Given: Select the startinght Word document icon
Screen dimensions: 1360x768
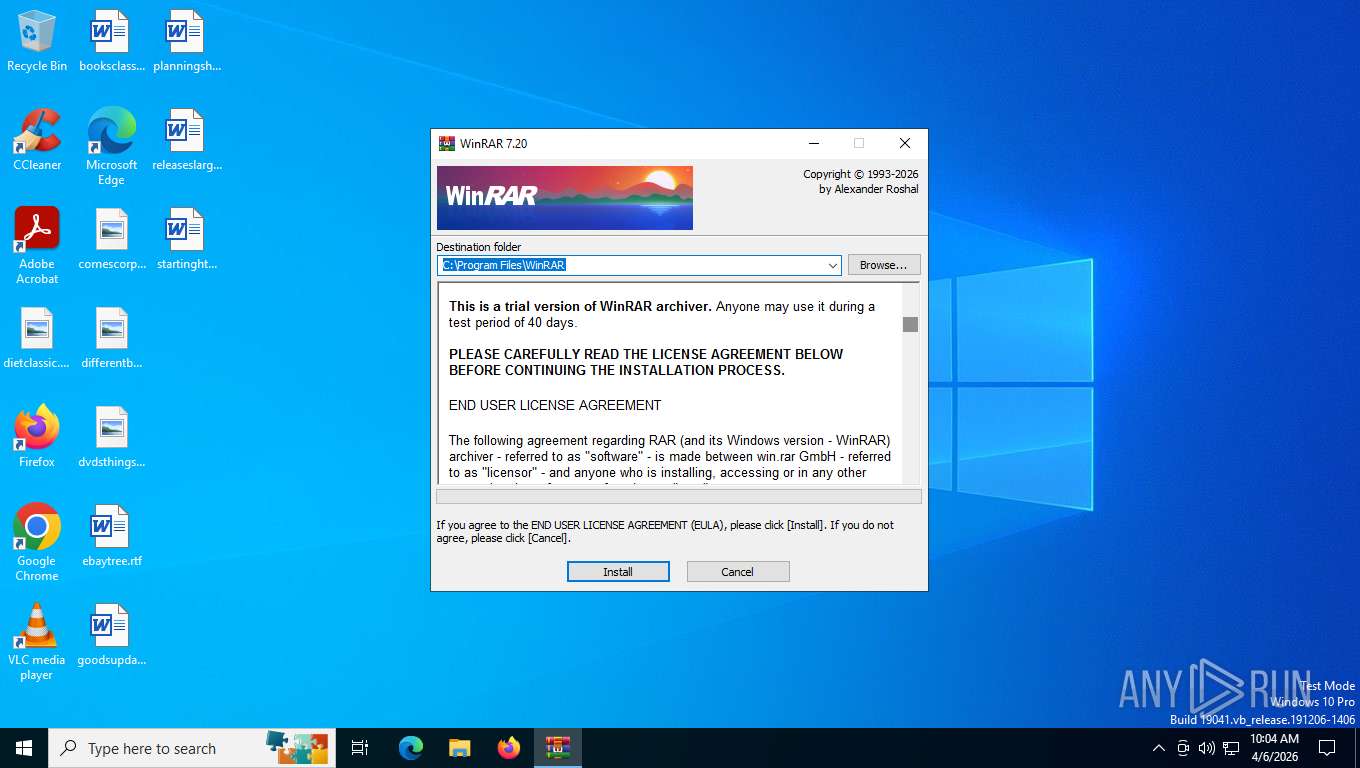Looking at the screenshot, I should point(186,239).
